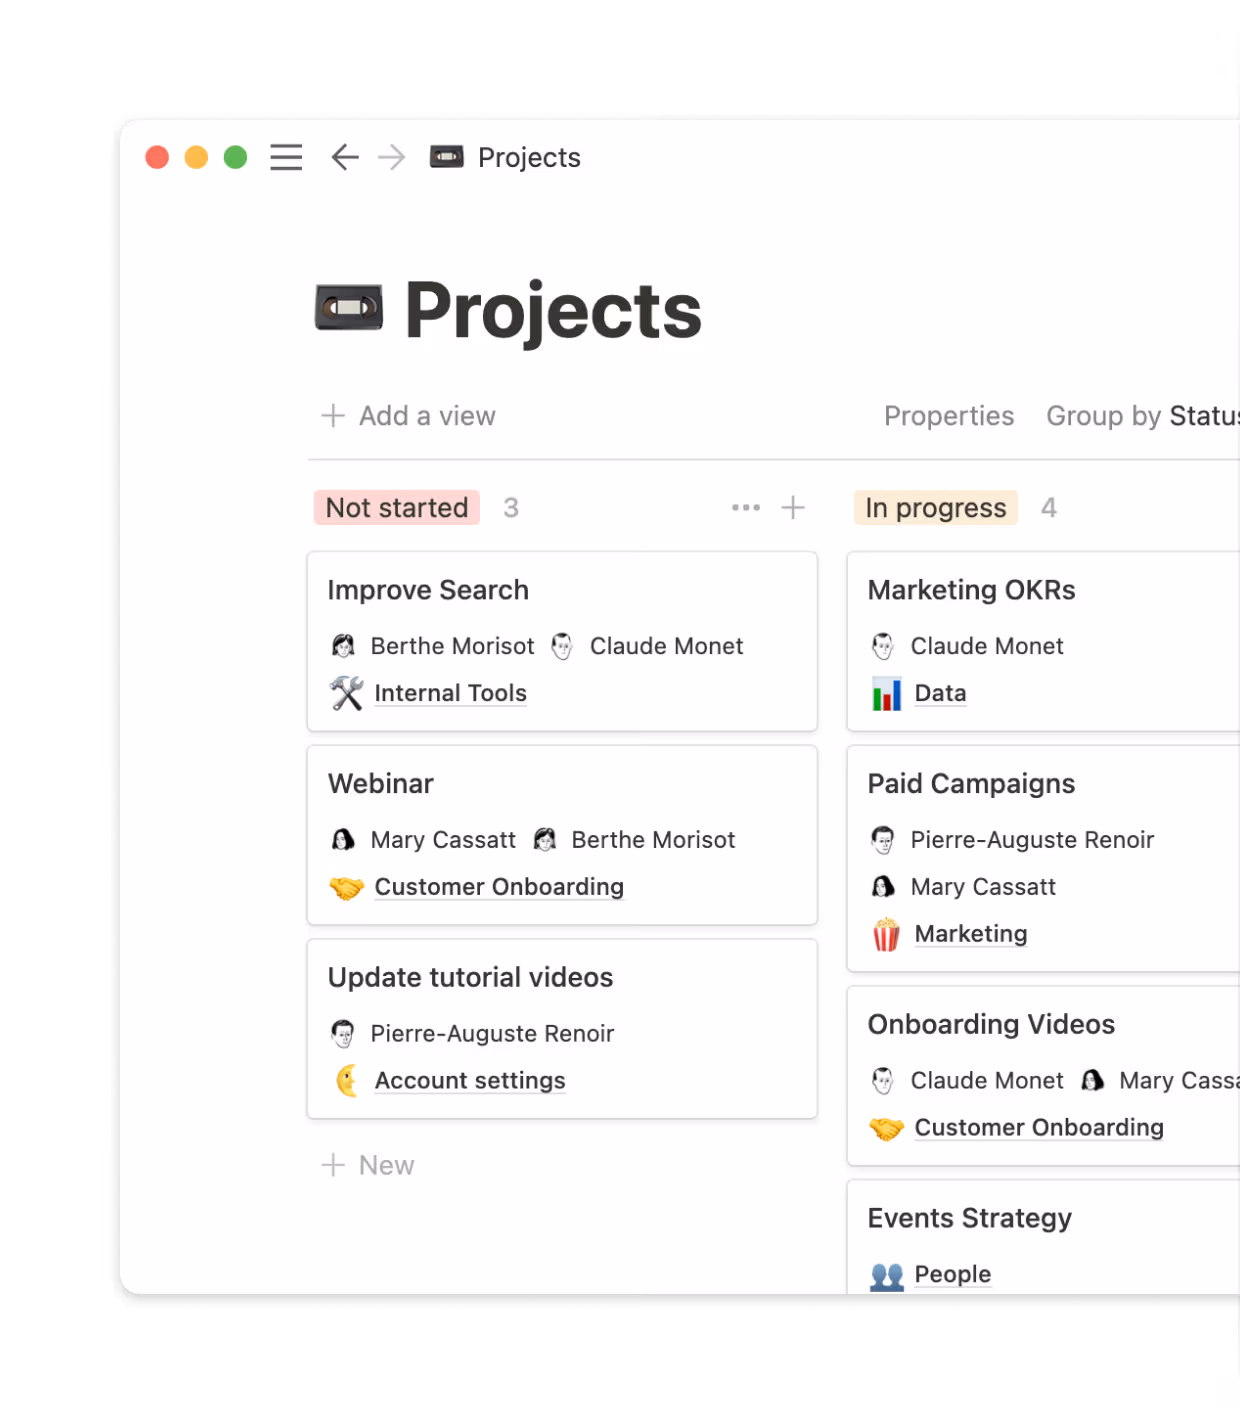
Task: Click the handshake icon beside Customer Onboarding
Action: click(344, 886)
